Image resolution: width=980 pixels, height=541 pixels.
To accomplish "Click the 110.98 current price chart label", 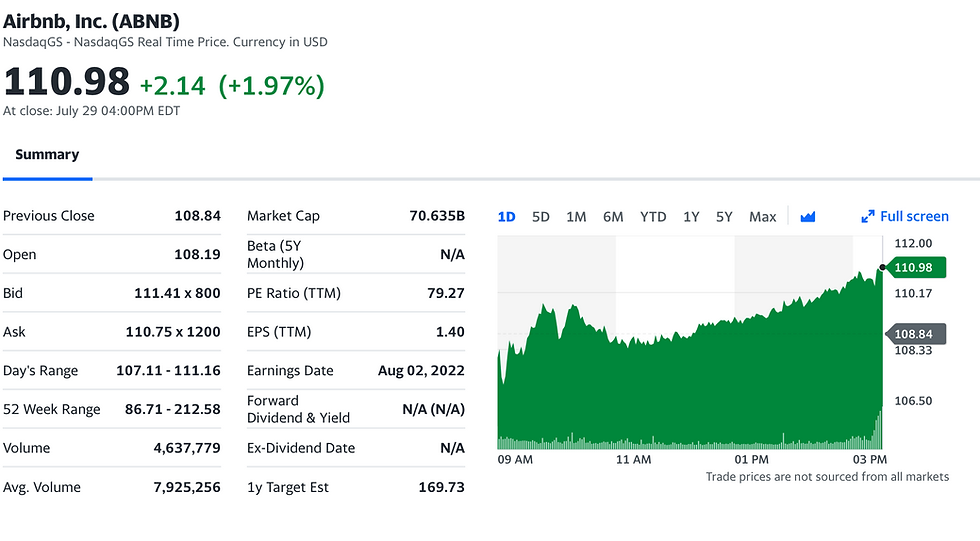I will (x=912, y=267).
